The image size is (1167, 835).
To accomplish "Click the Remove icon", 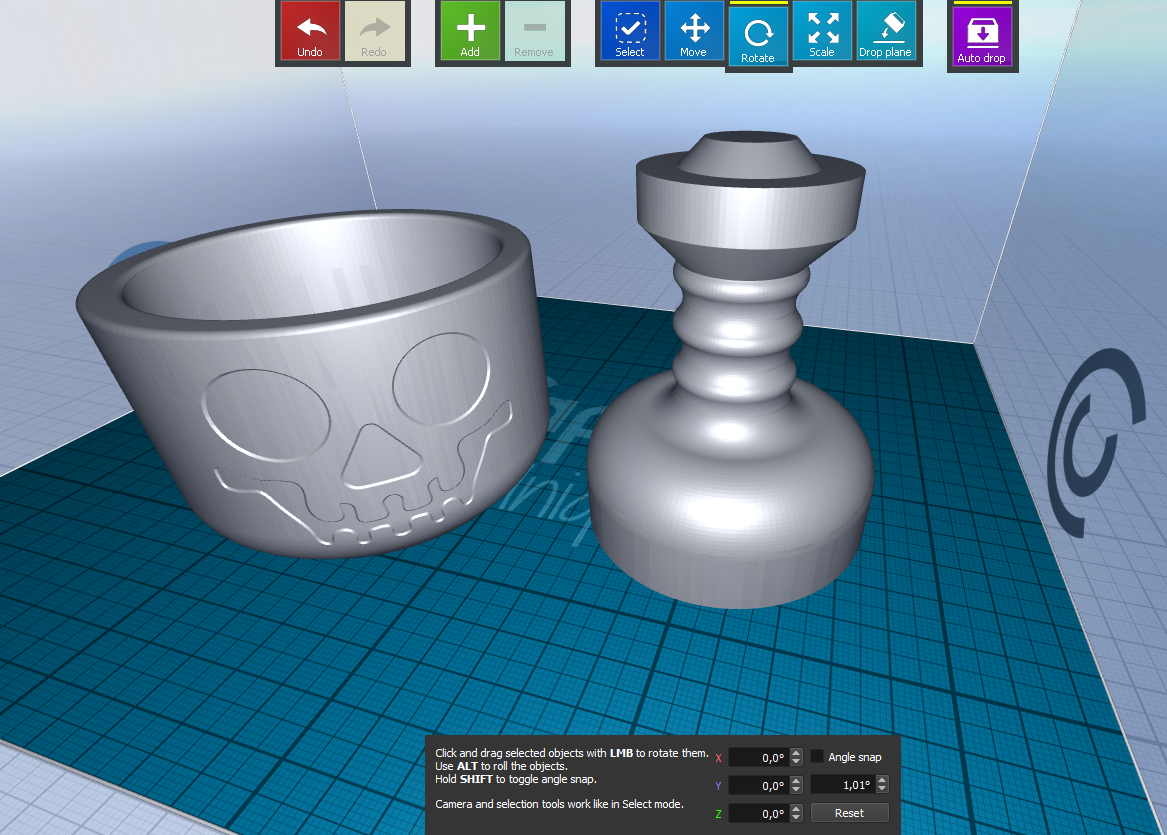I will click(x=534, y=31).
